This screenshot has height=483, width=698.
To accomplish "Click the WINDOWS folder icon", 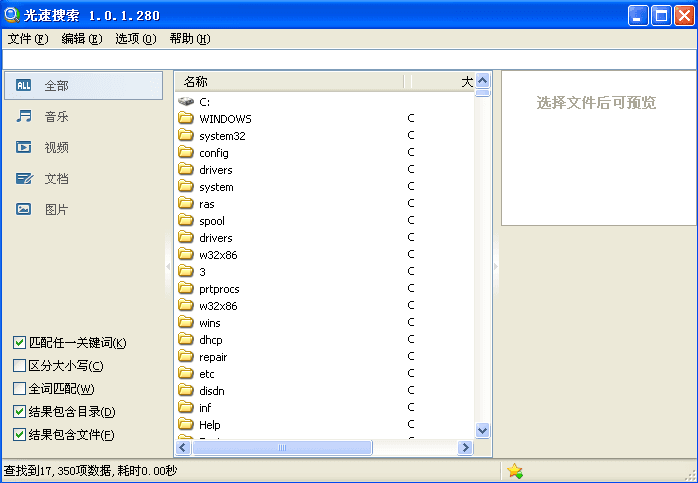I will [x=186, y=119].
